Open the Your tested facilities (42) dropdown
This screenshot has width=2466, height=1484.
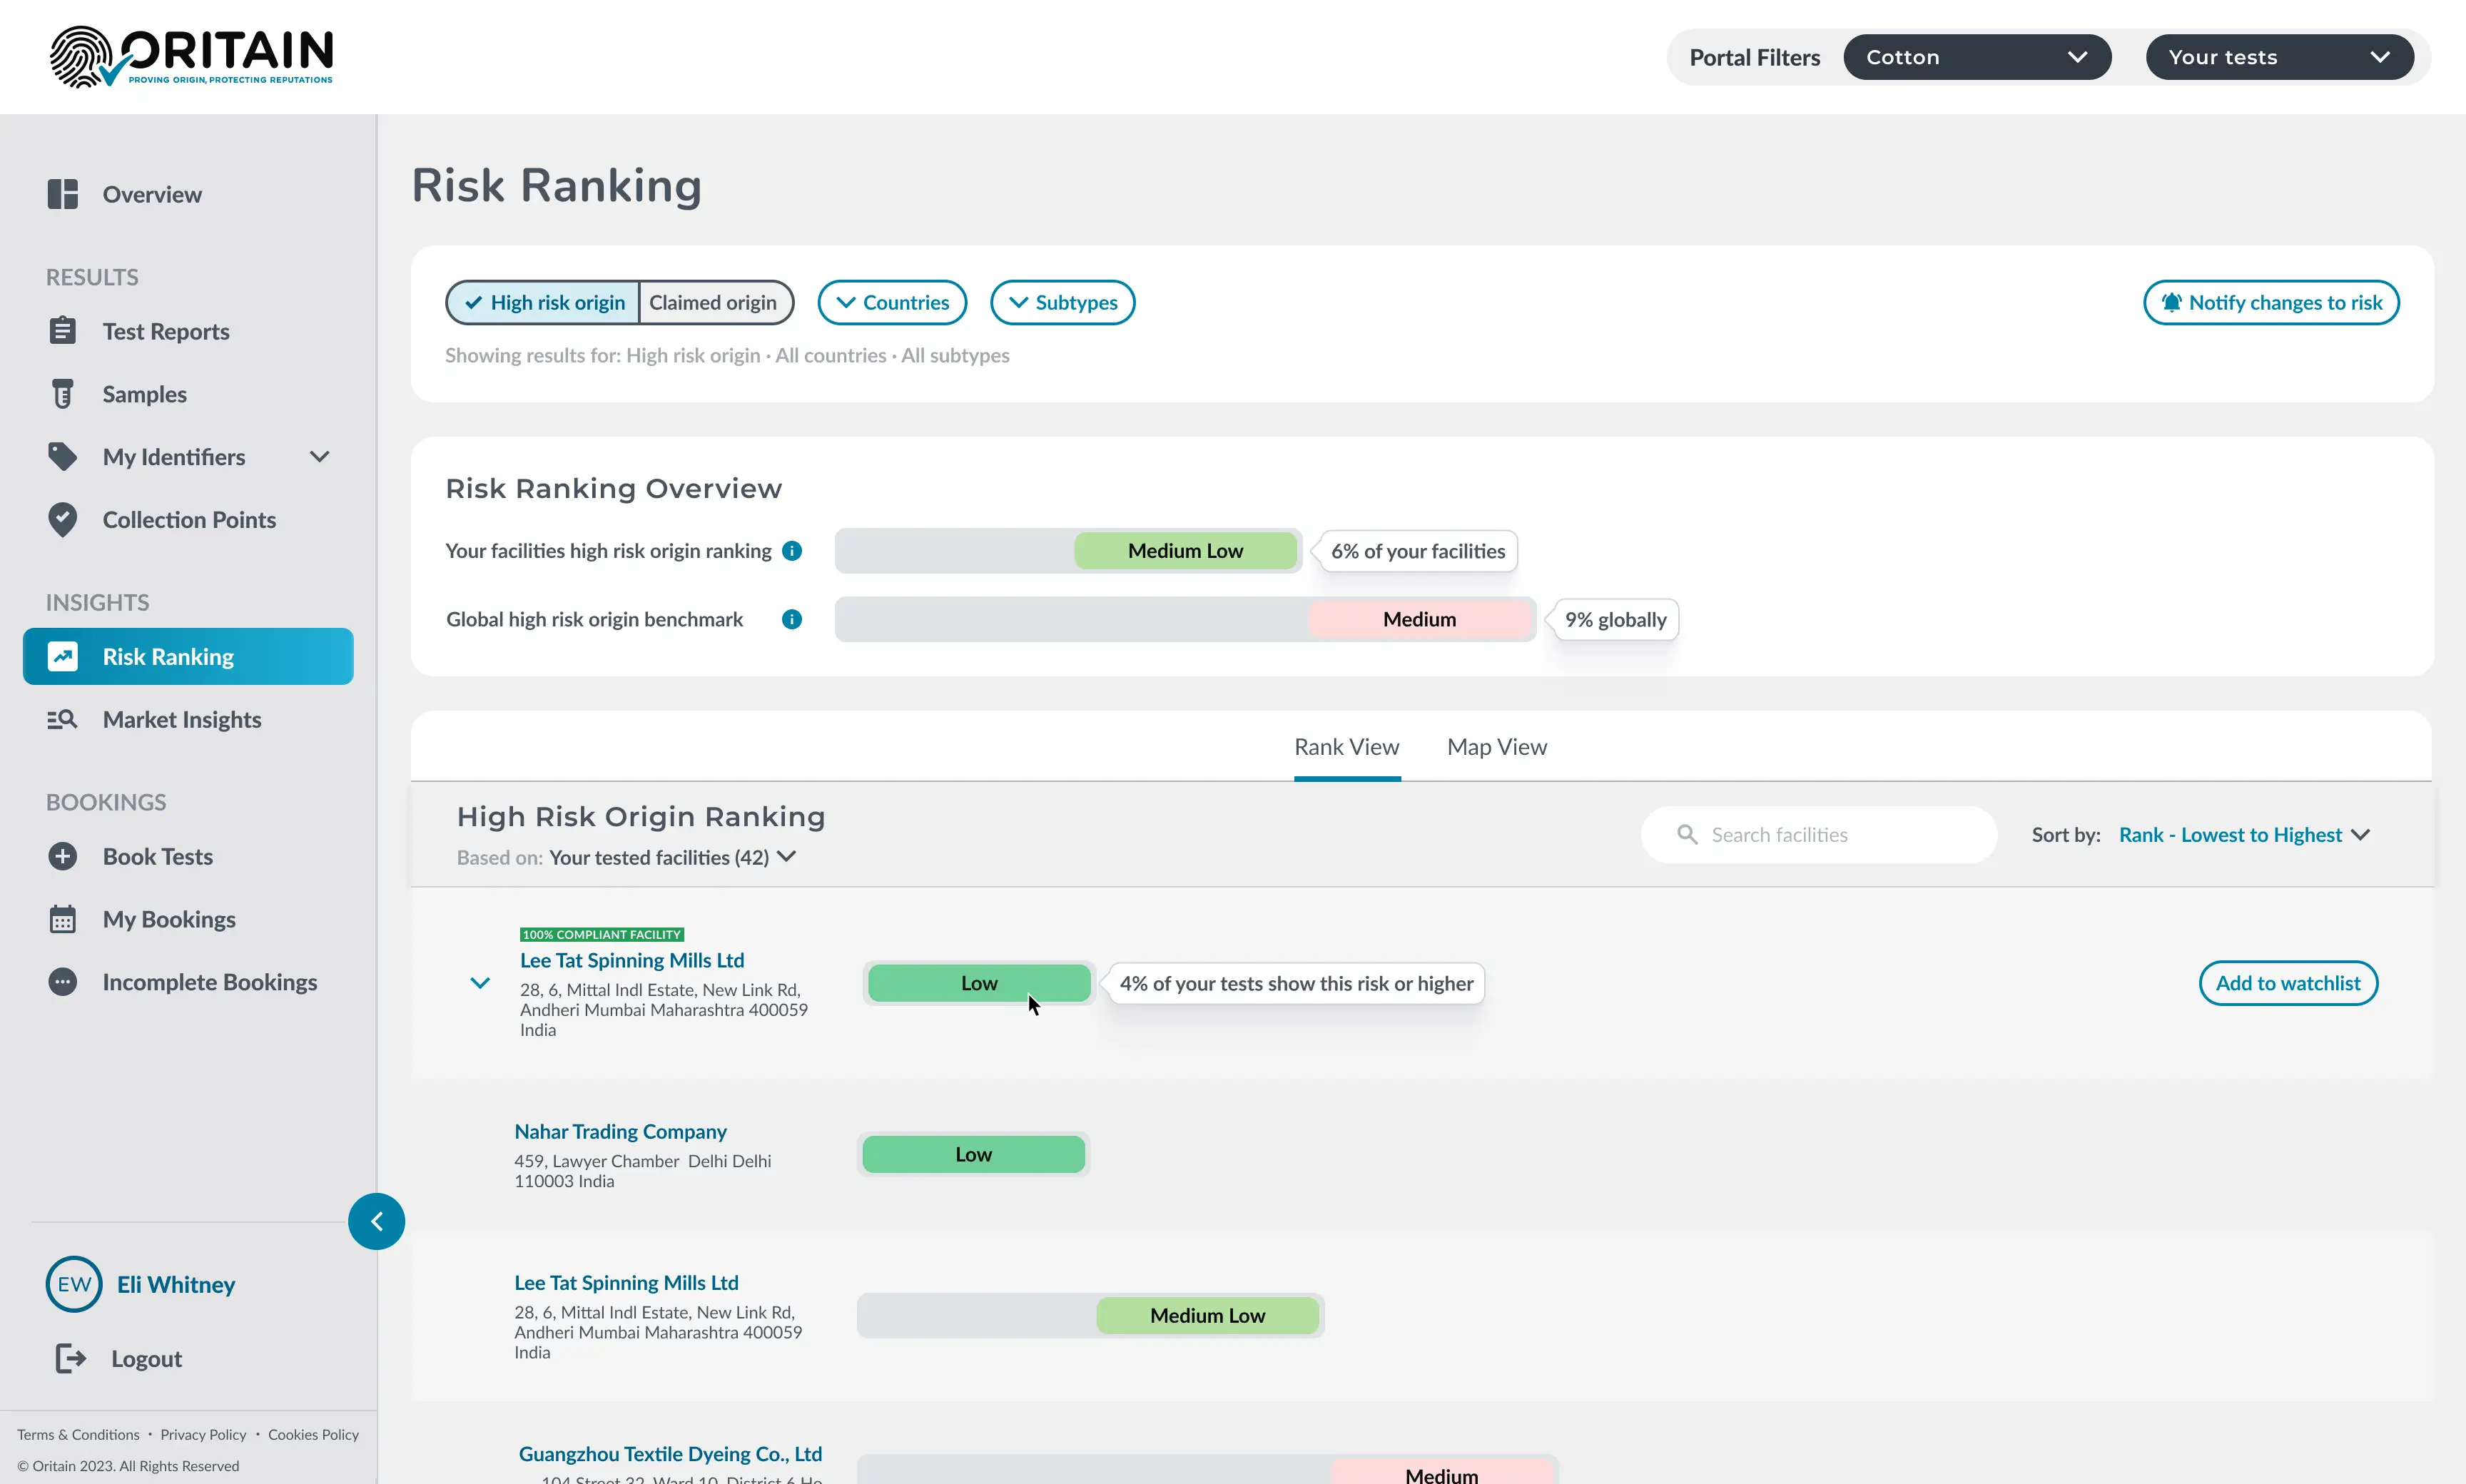coord(673,858)
